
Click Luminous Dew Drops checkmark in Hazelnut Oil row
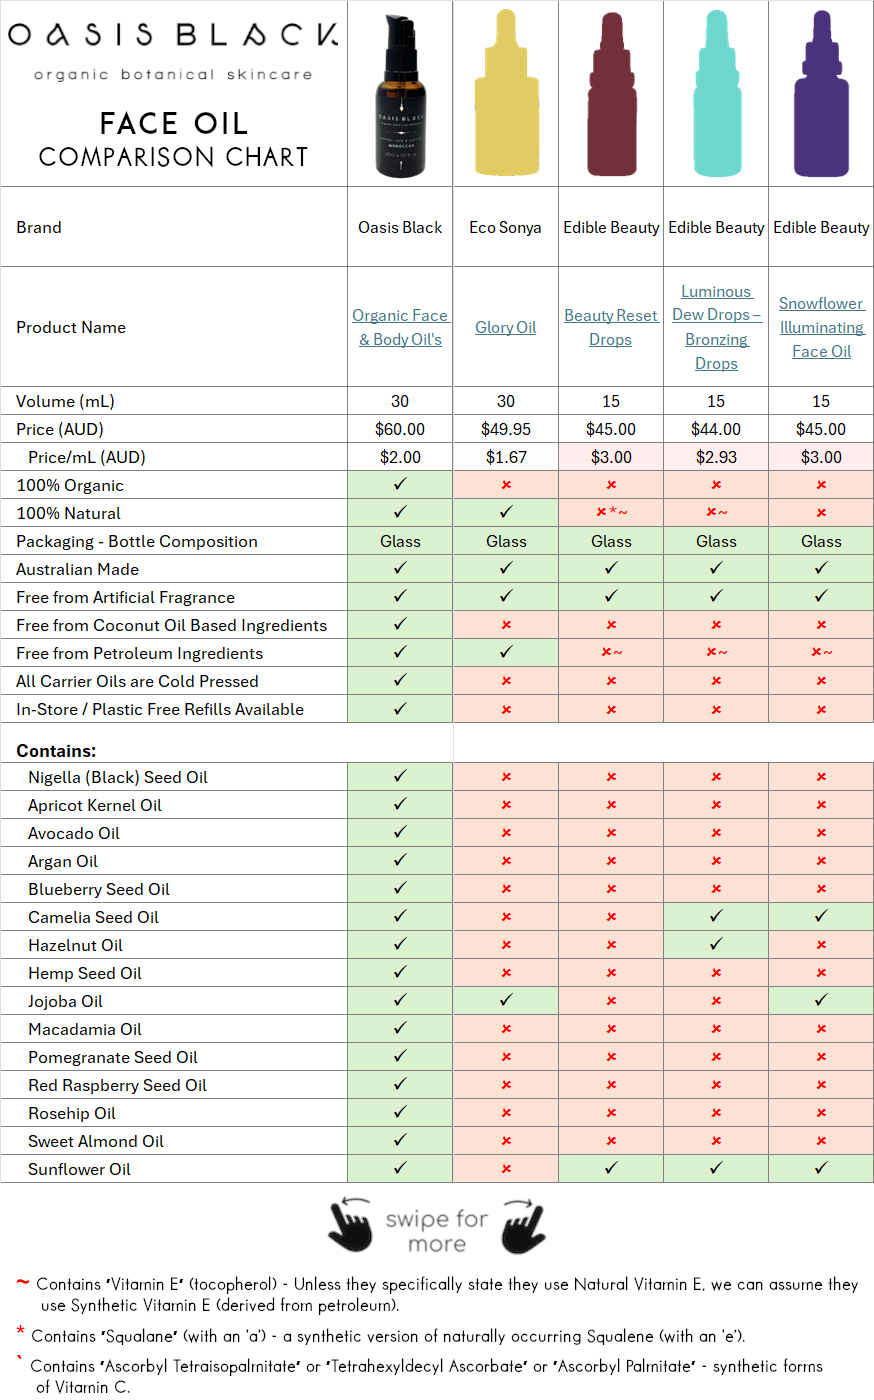(716, 945)
